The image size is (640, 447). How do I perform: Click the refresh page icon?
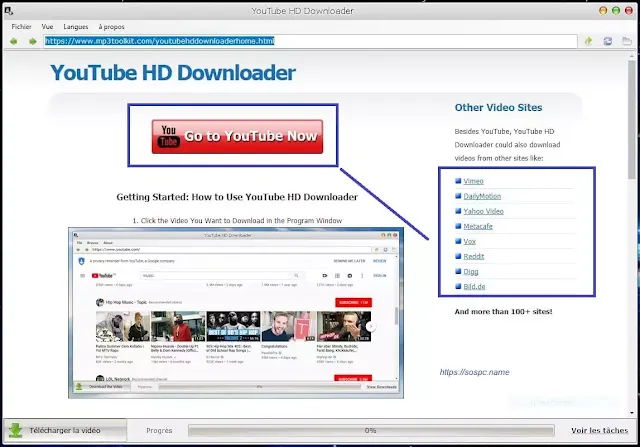click(x=608, y=41)
